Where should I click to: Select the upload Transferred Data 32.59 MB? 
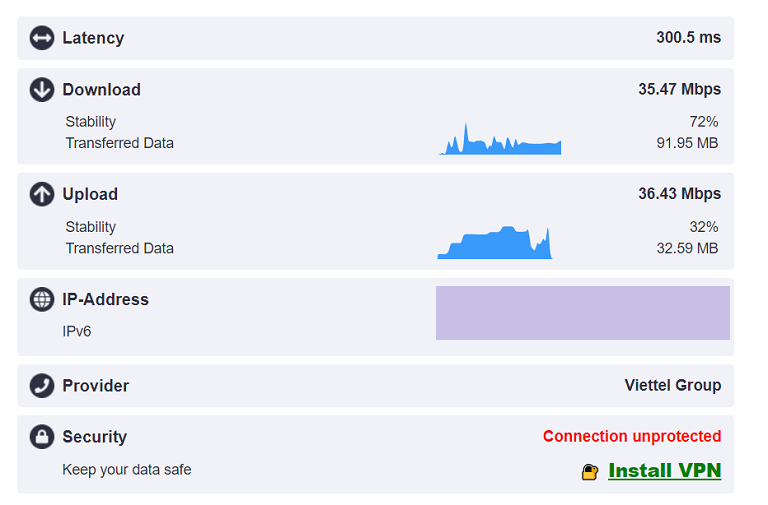click(x=687, y=248)
